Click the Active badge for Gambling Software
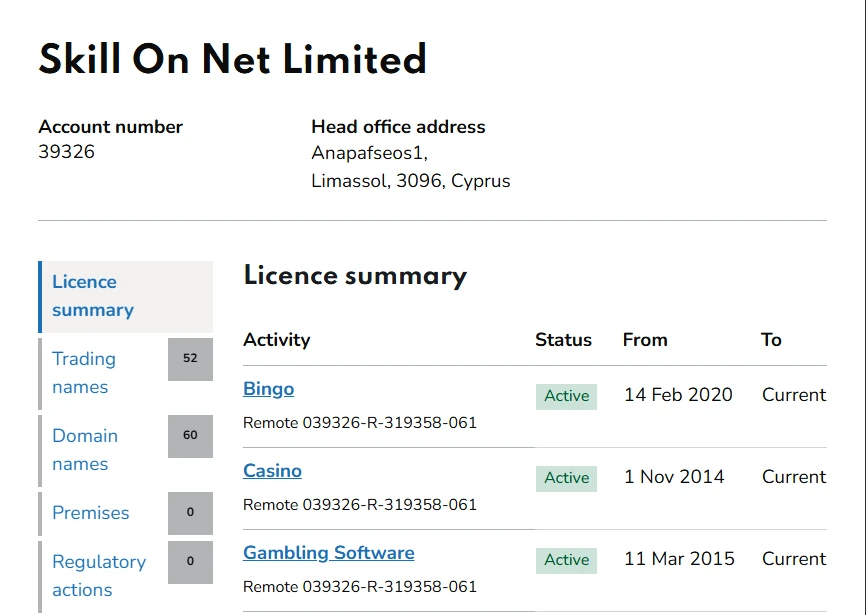This screenshot has height=615, width=866. [566, 560]
